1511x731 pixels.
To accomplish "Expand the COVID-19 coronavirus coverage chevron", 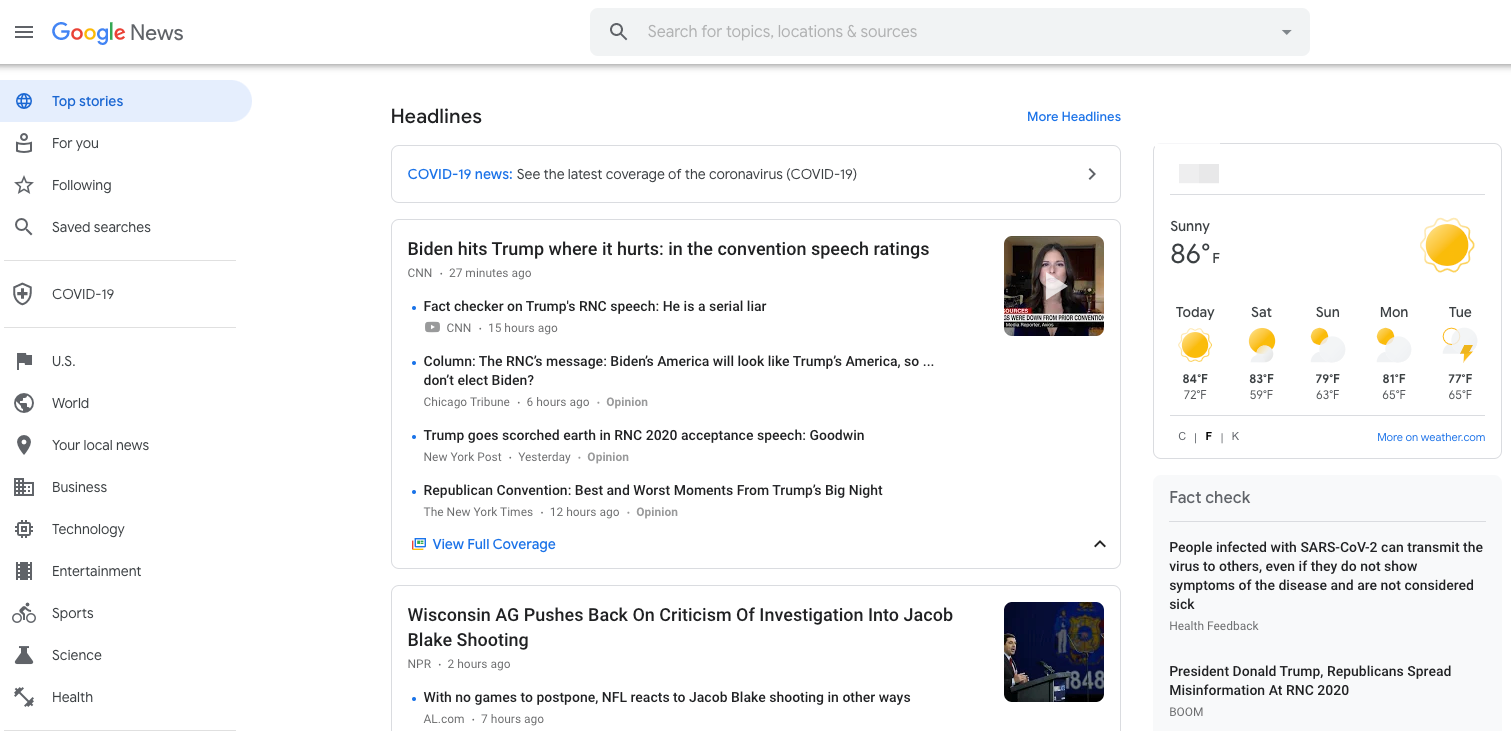I will (x=1092, y=173).
